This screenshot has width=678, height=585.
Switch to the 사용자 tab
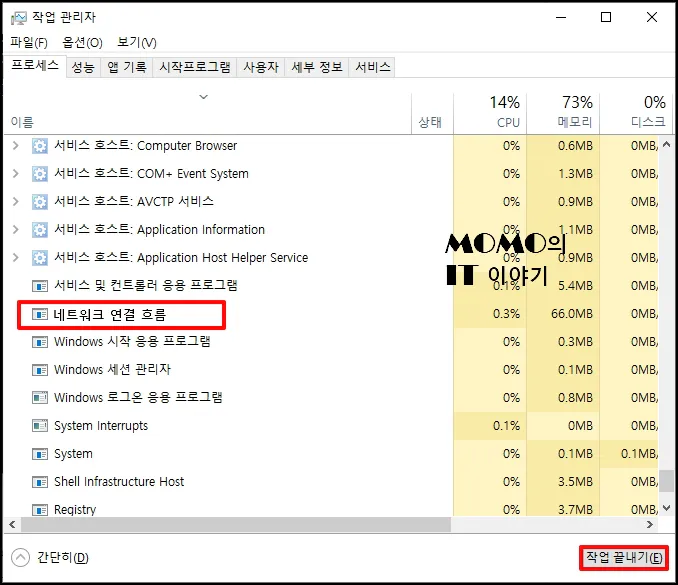pos(261,67)
